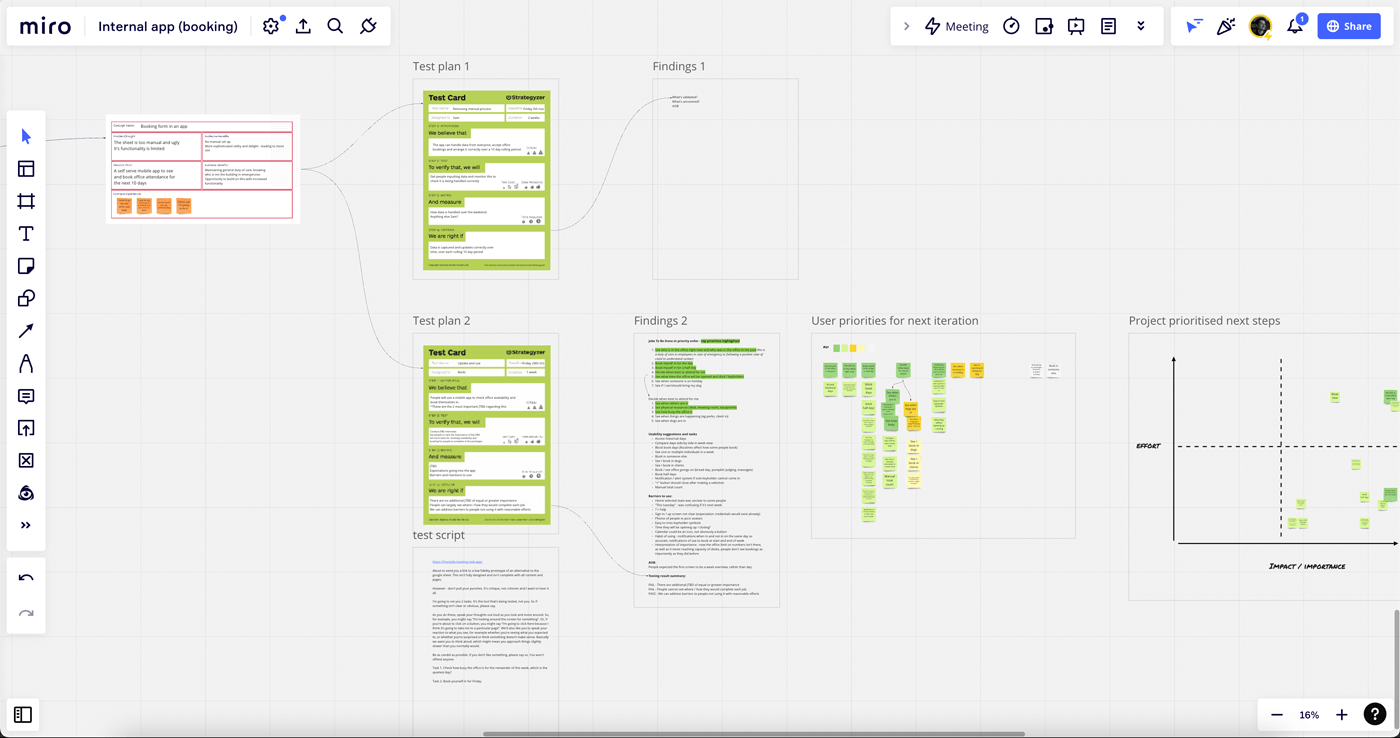Select the connection line arrow tool
Screen dimensions: 1400x738
pyautogui.click(x=26, y=331)
